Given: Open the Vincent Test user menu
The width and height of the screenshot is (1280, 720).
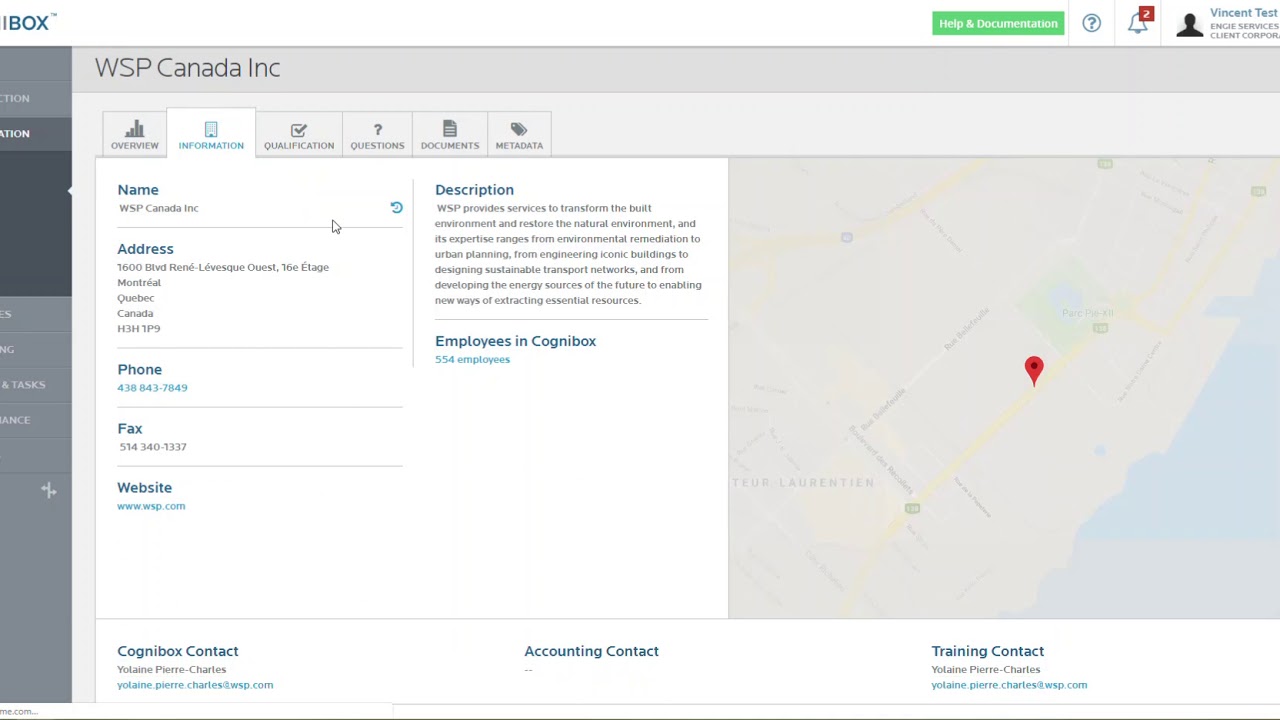Looking at the screenshot, I should pyautogui.click(x=1243, y=14).
